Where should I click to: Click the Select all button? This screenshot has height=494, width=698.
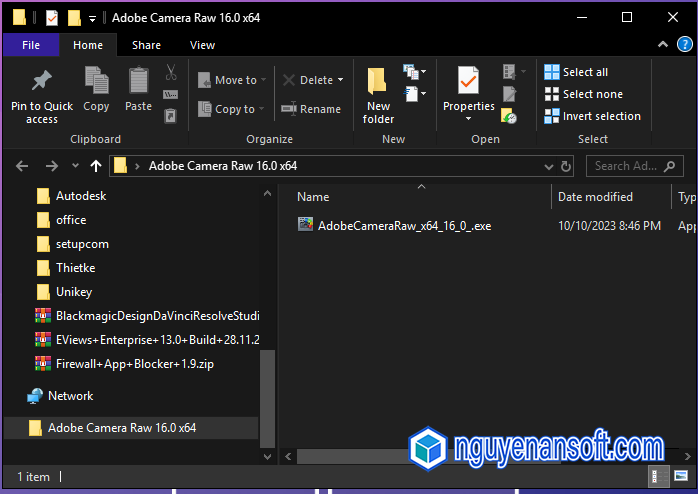[x=576, y=72]
